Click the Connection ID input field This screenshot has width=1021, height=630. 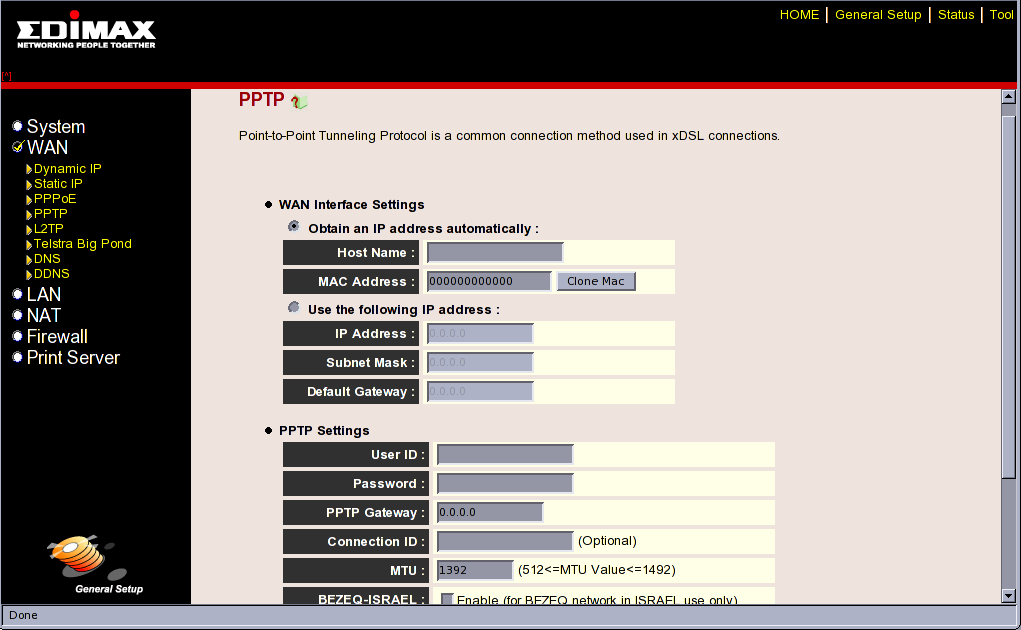tap(505, 541)
